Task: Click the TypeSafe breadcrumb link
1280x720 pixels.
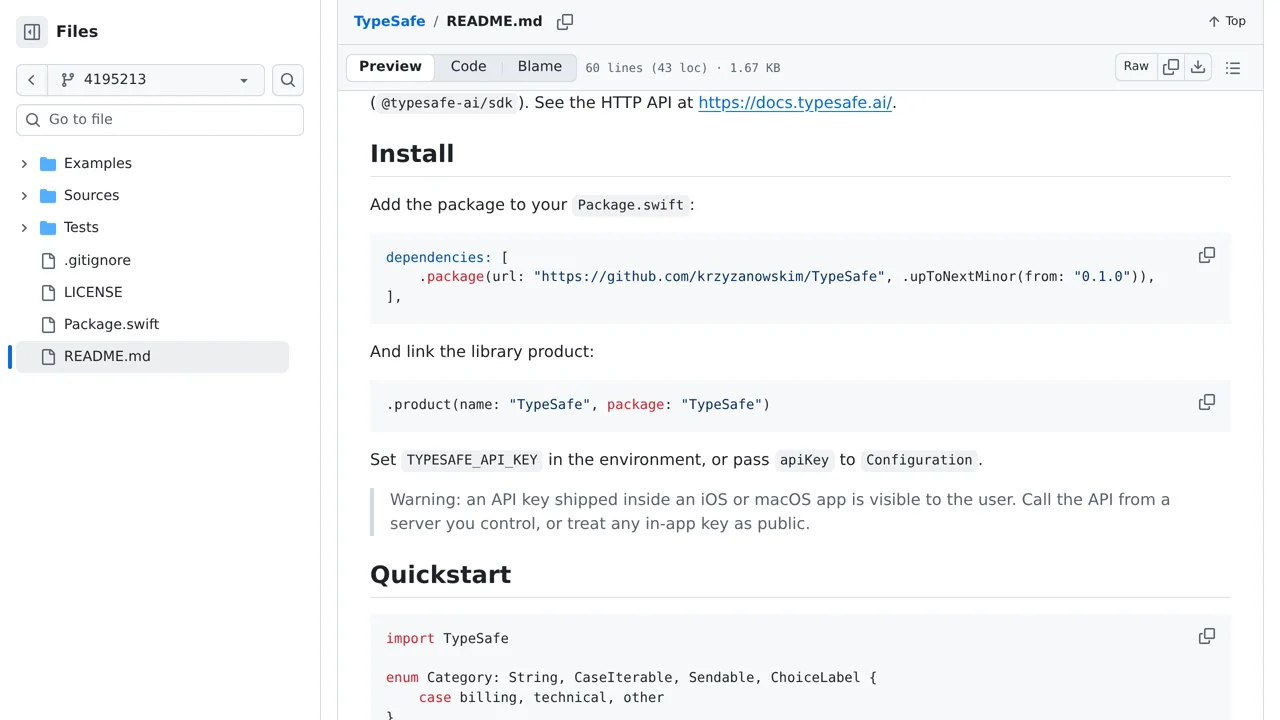Action: point(389,21)
